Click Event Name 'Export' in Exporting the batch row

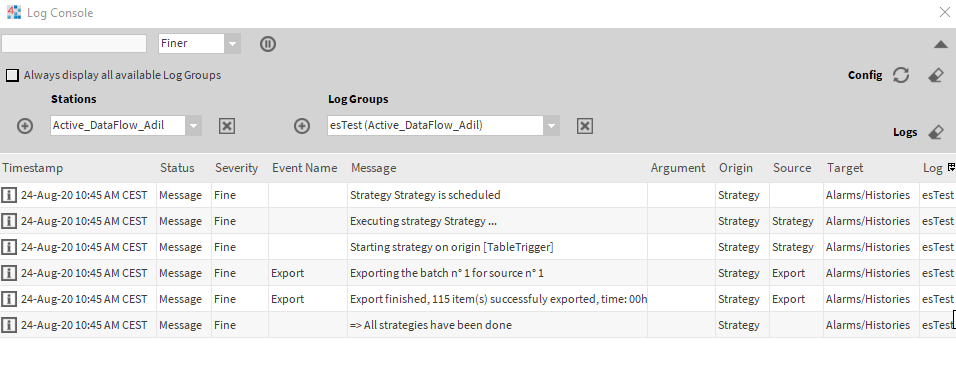[287, 273]
